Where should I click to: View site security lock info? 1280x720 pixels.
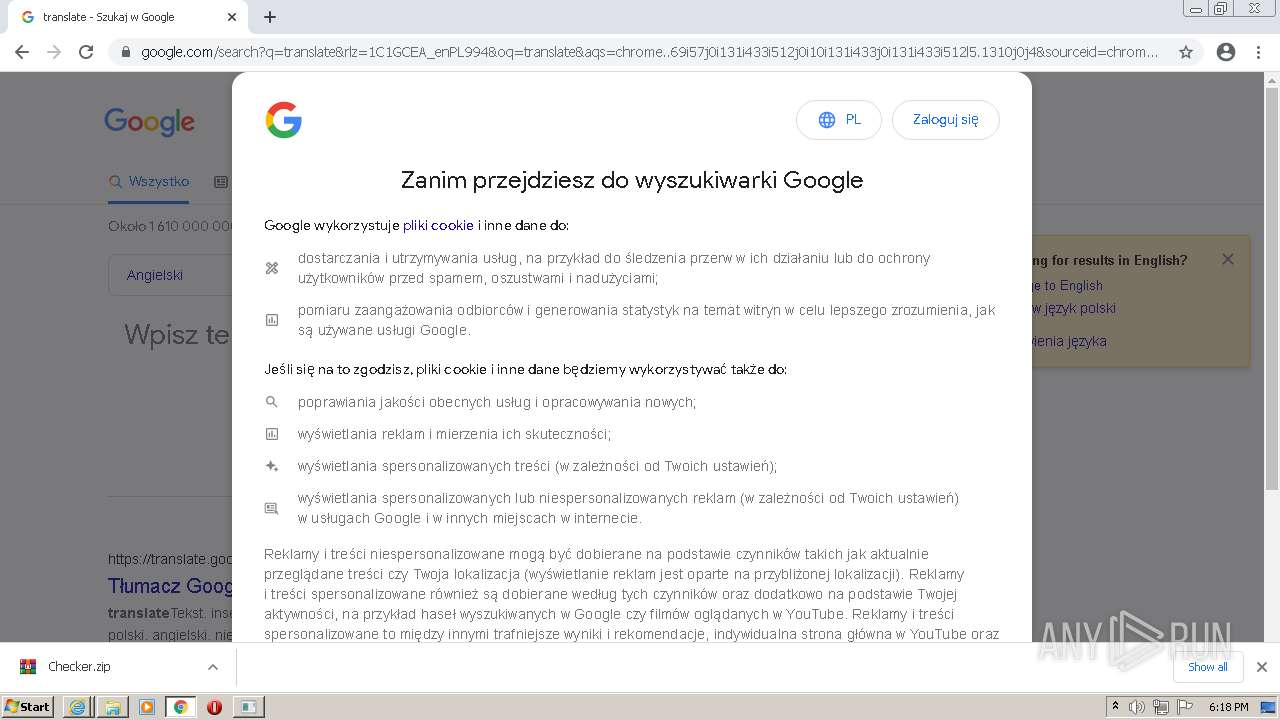[126, 52]
